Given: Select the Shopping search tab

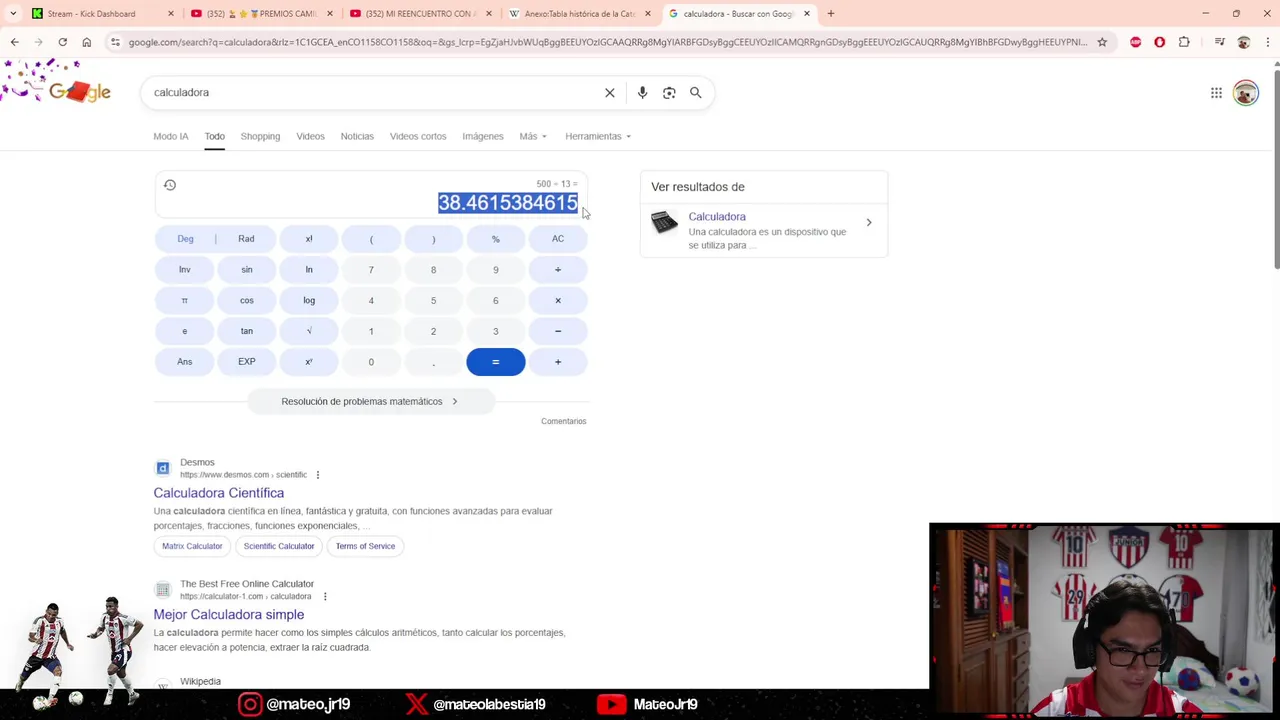Looking at the screenshot, I should point(260,136).
